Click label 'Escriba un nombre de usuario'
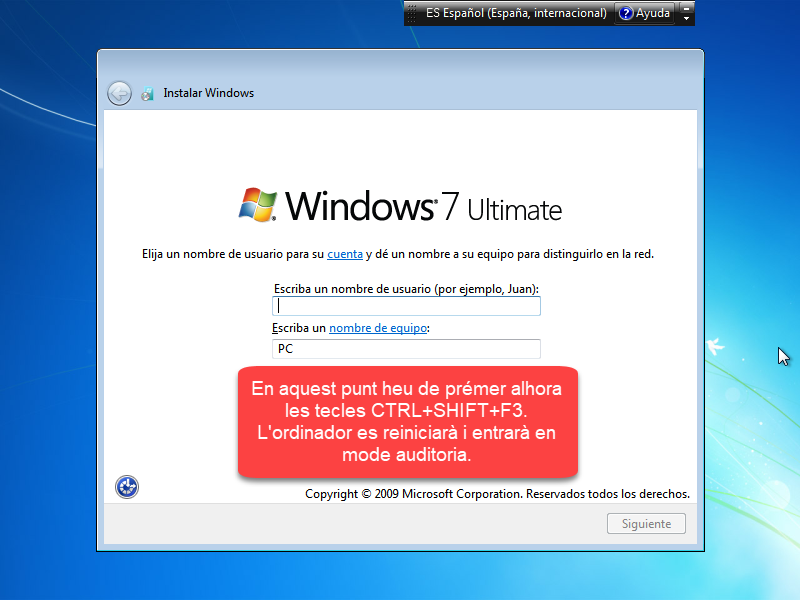The image size is (800, 600). (x=406, y=289)
